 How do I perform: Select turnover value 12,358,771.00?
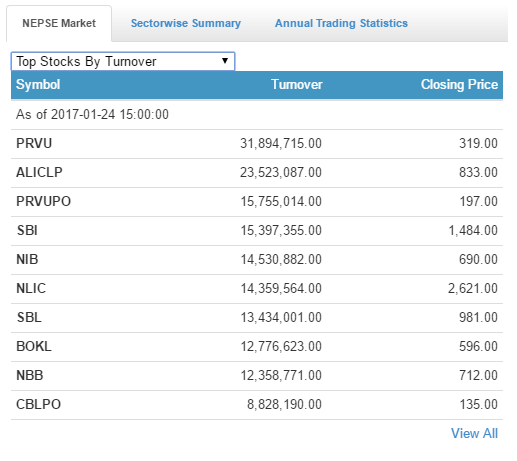click(281, 375)
